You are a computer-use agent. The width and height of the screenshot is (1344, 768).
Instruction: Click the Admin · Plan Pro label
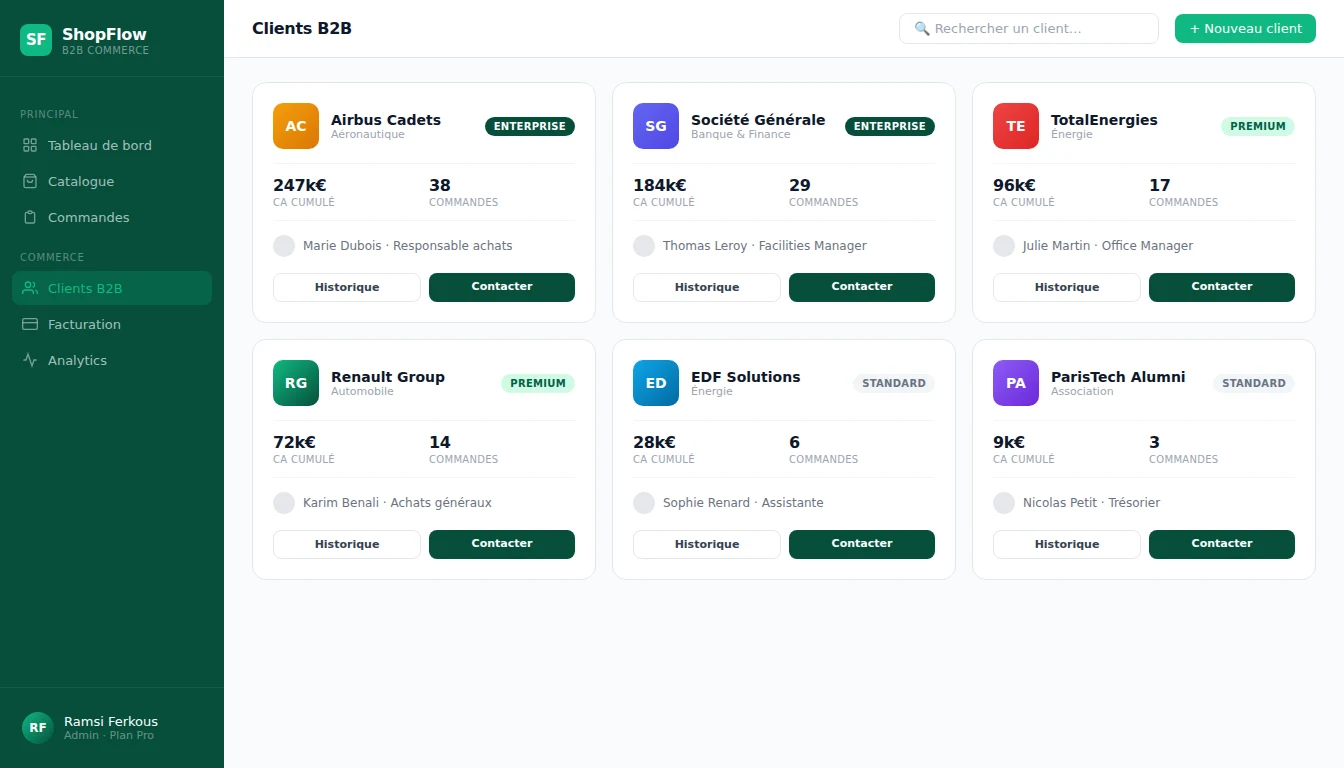click(x=109, y=736)
